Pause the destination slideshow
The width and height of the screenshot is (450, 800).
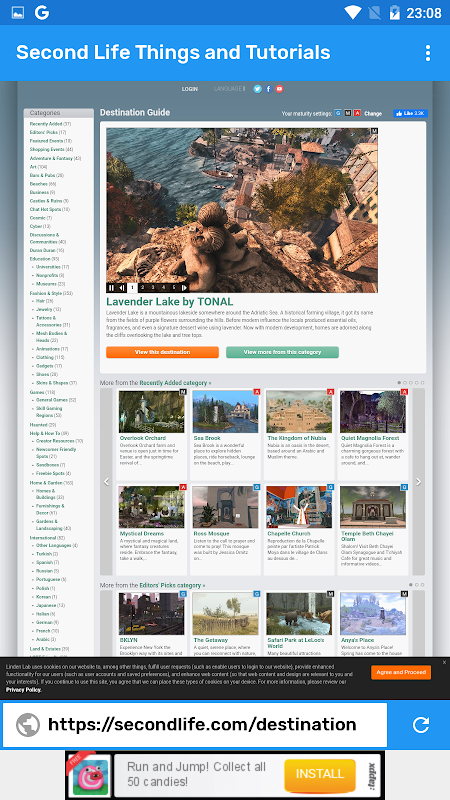(x=111, y=288)
